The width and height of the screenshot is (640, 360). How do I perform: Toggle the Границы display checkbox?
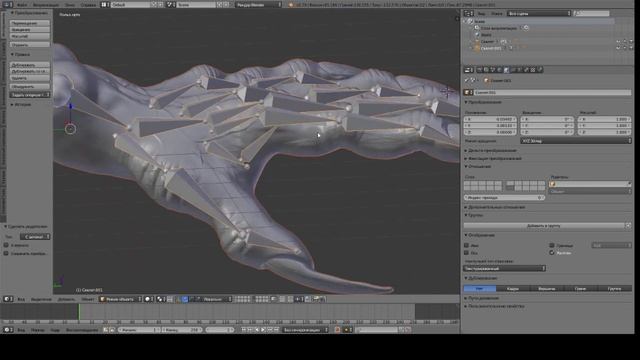coord(552,245)
